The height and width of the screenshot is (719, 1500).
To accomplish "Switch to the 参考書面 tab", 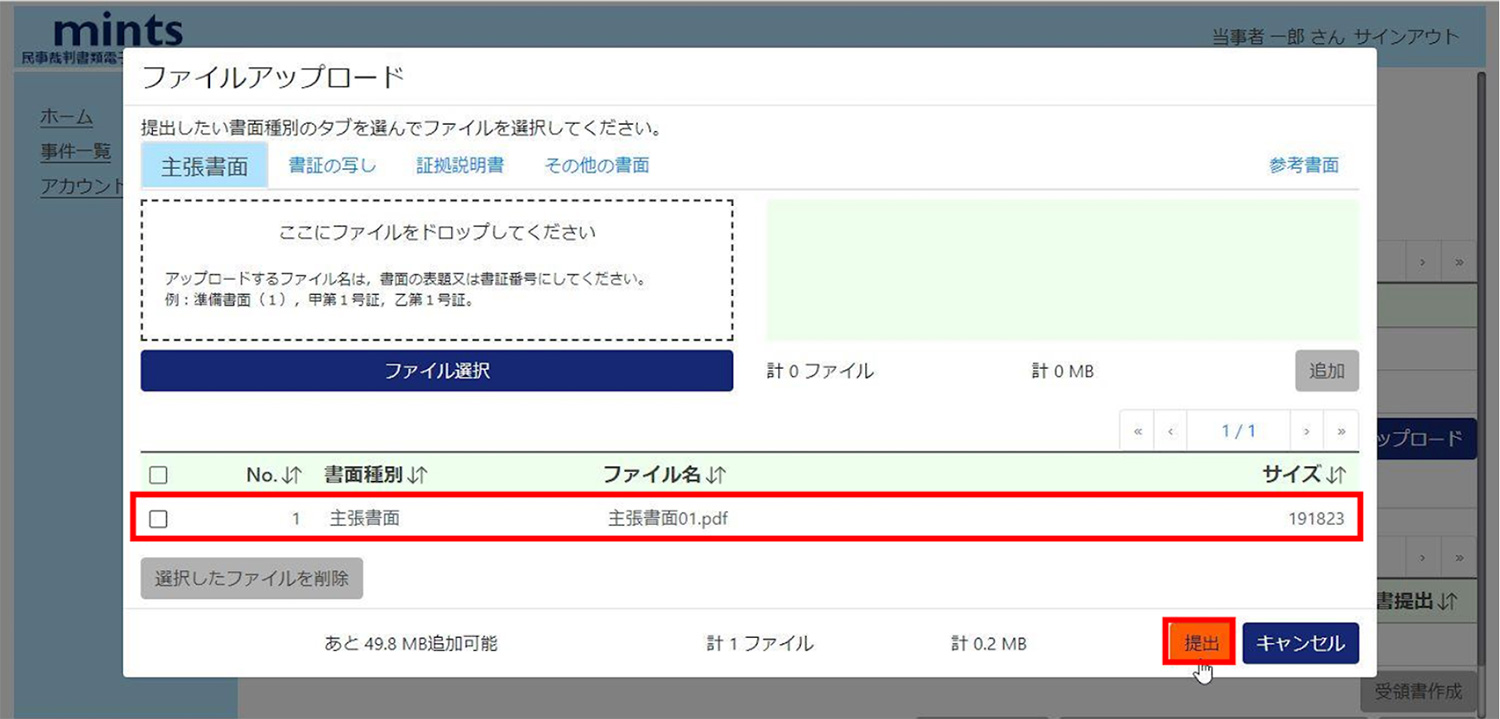I will [x=1304, y=166].
